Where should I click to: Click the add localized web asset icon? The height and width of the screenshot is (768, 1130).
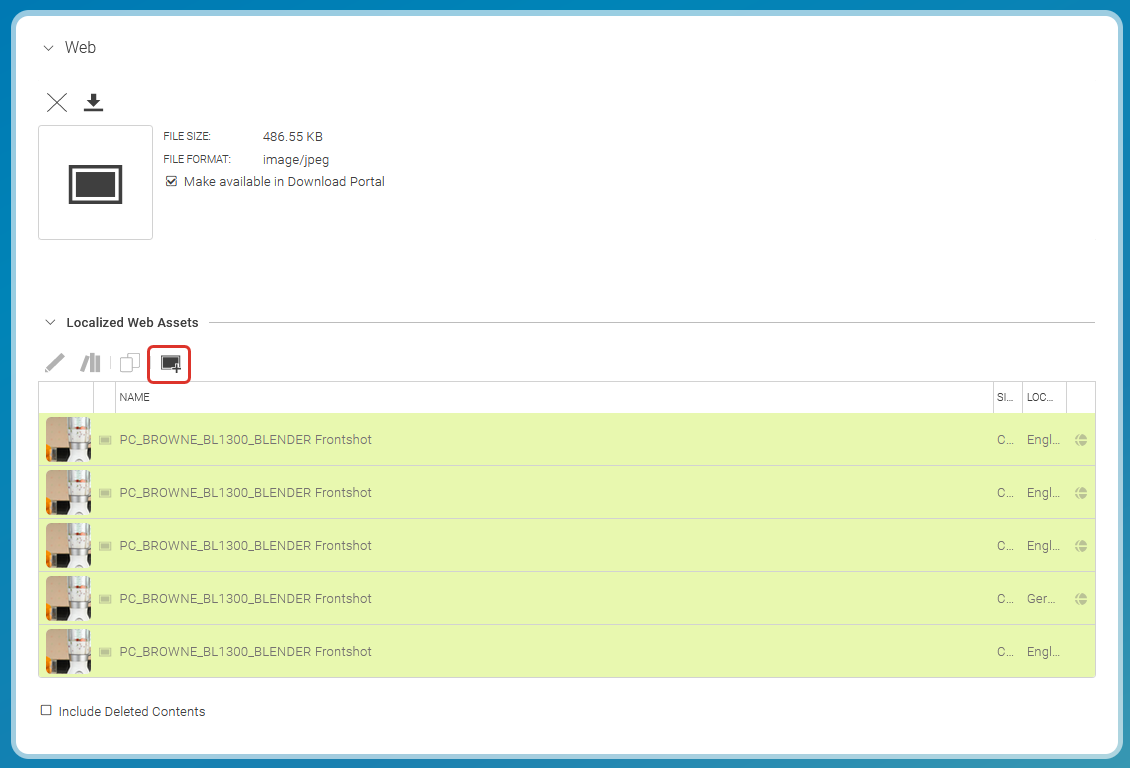click(170, 363)
